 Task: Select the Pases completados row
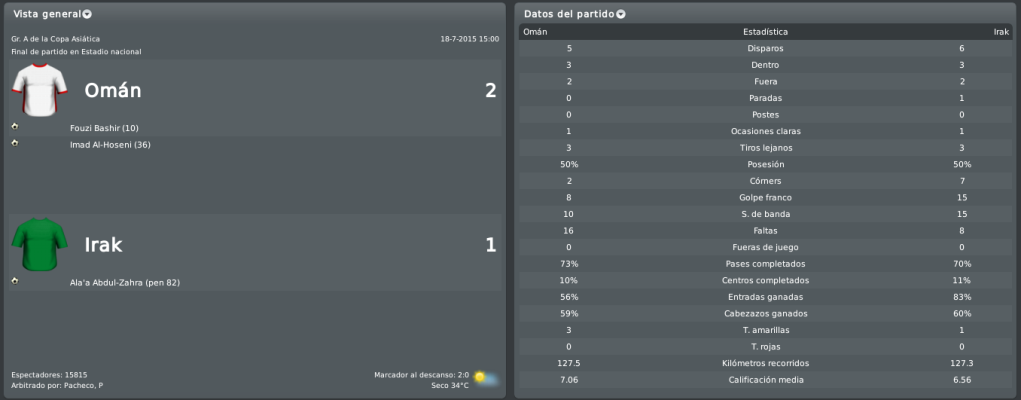tap(765, 264)
